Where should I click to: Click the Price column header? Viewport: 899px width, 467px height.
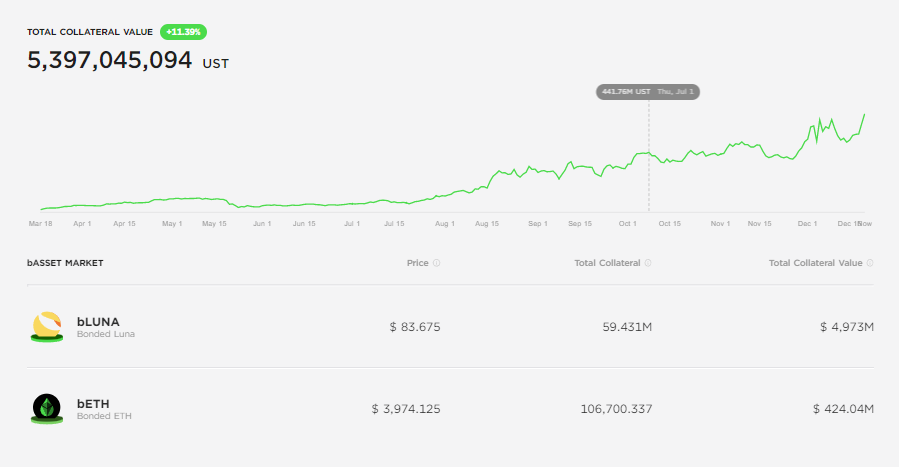coord(417,263)
